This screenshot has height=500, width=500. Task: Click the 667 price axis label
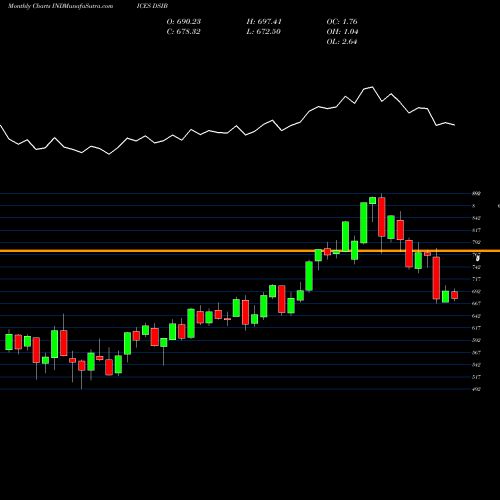click(x=476, y=303)
